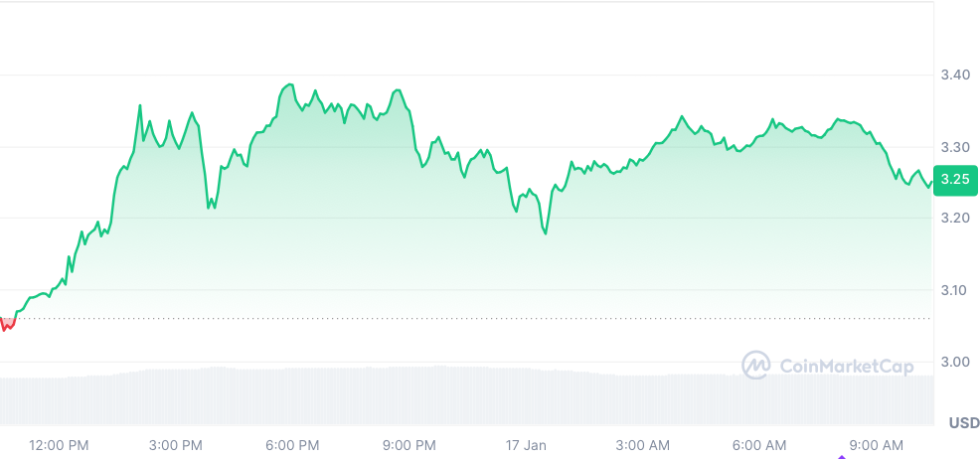Select the 9:00 AM time label
Image resolution: width=980 pixels, height=459 pixels.
(x=877, y=444)
